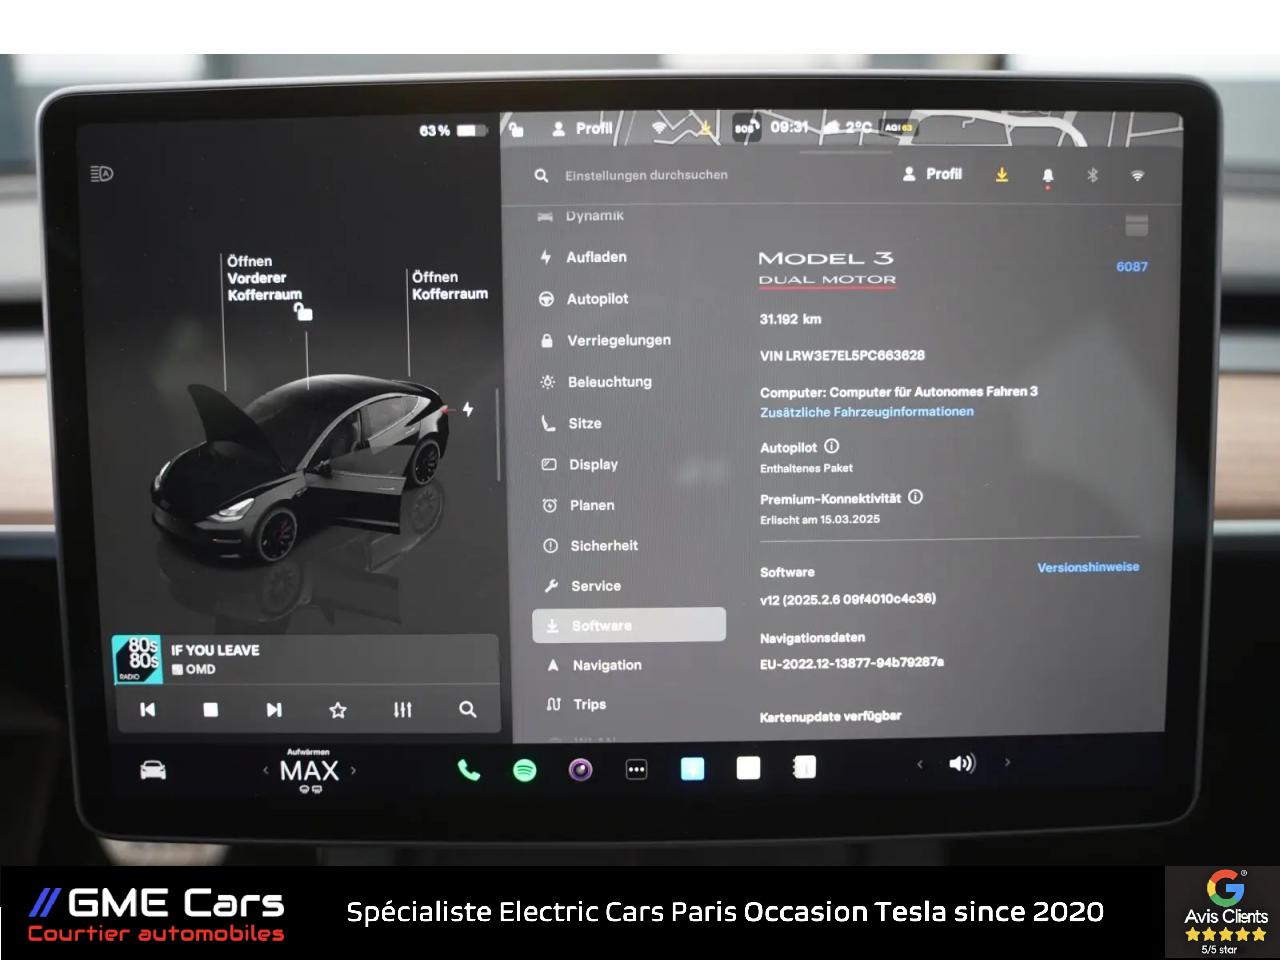Tap the lock icon in map status bar

516,129
